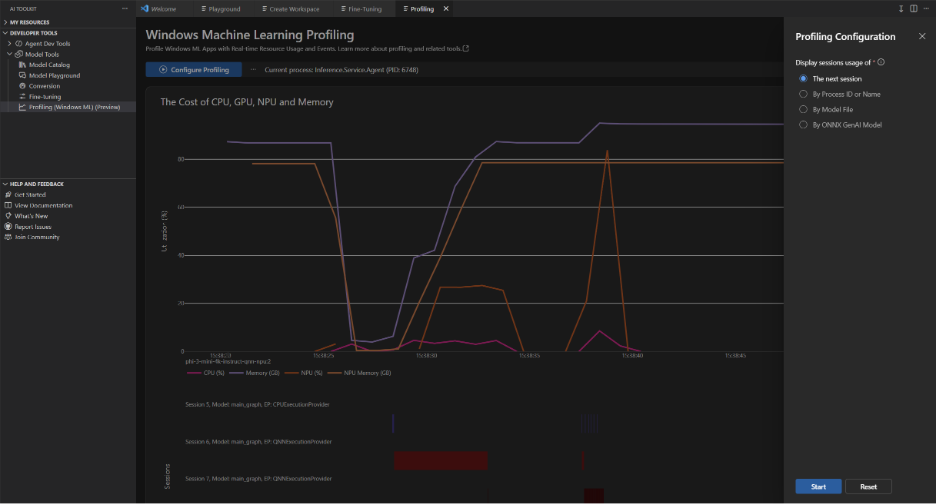
Task: Open AI Toolkit panel more actions ellipsis
Action: (125, 9)
